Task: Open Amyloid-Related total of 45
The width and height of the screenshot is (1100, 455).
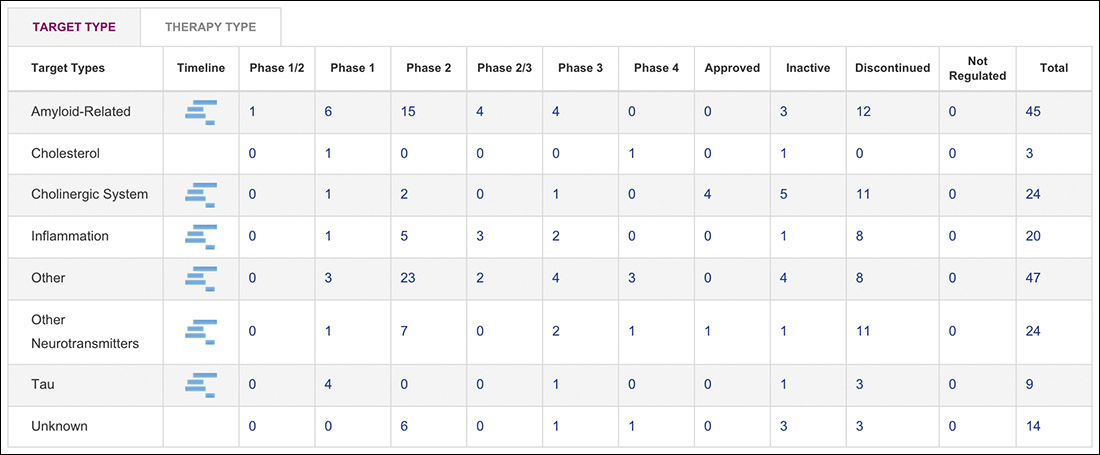Action: (x=1033, y=112)
